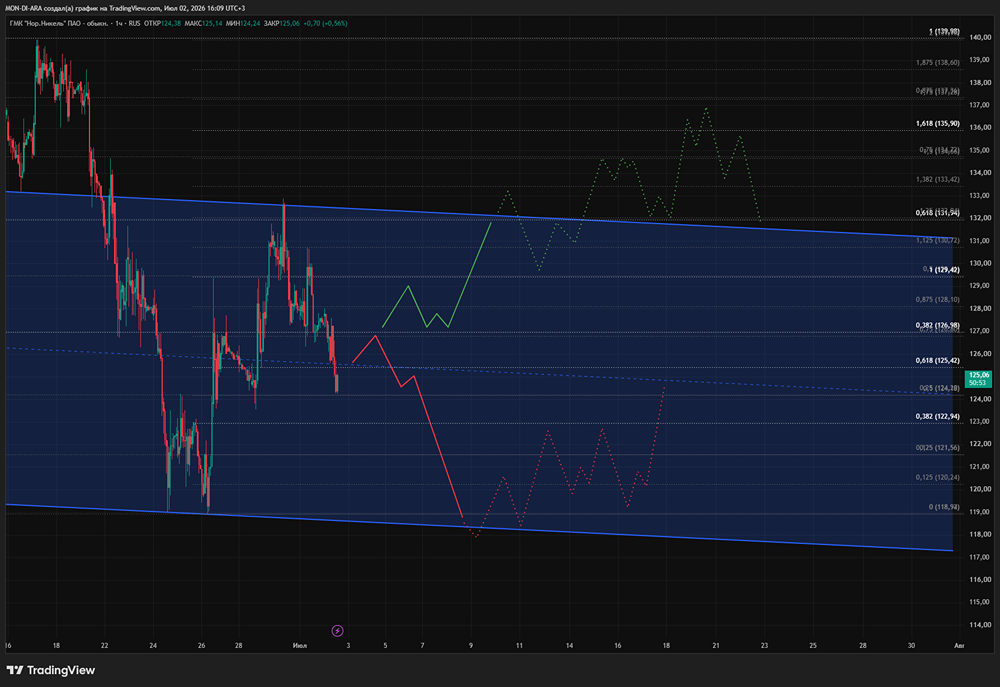Click the 114,00 price on the scale
The width and height of the screenshot is (1000, 687).
tap(980, 624)
